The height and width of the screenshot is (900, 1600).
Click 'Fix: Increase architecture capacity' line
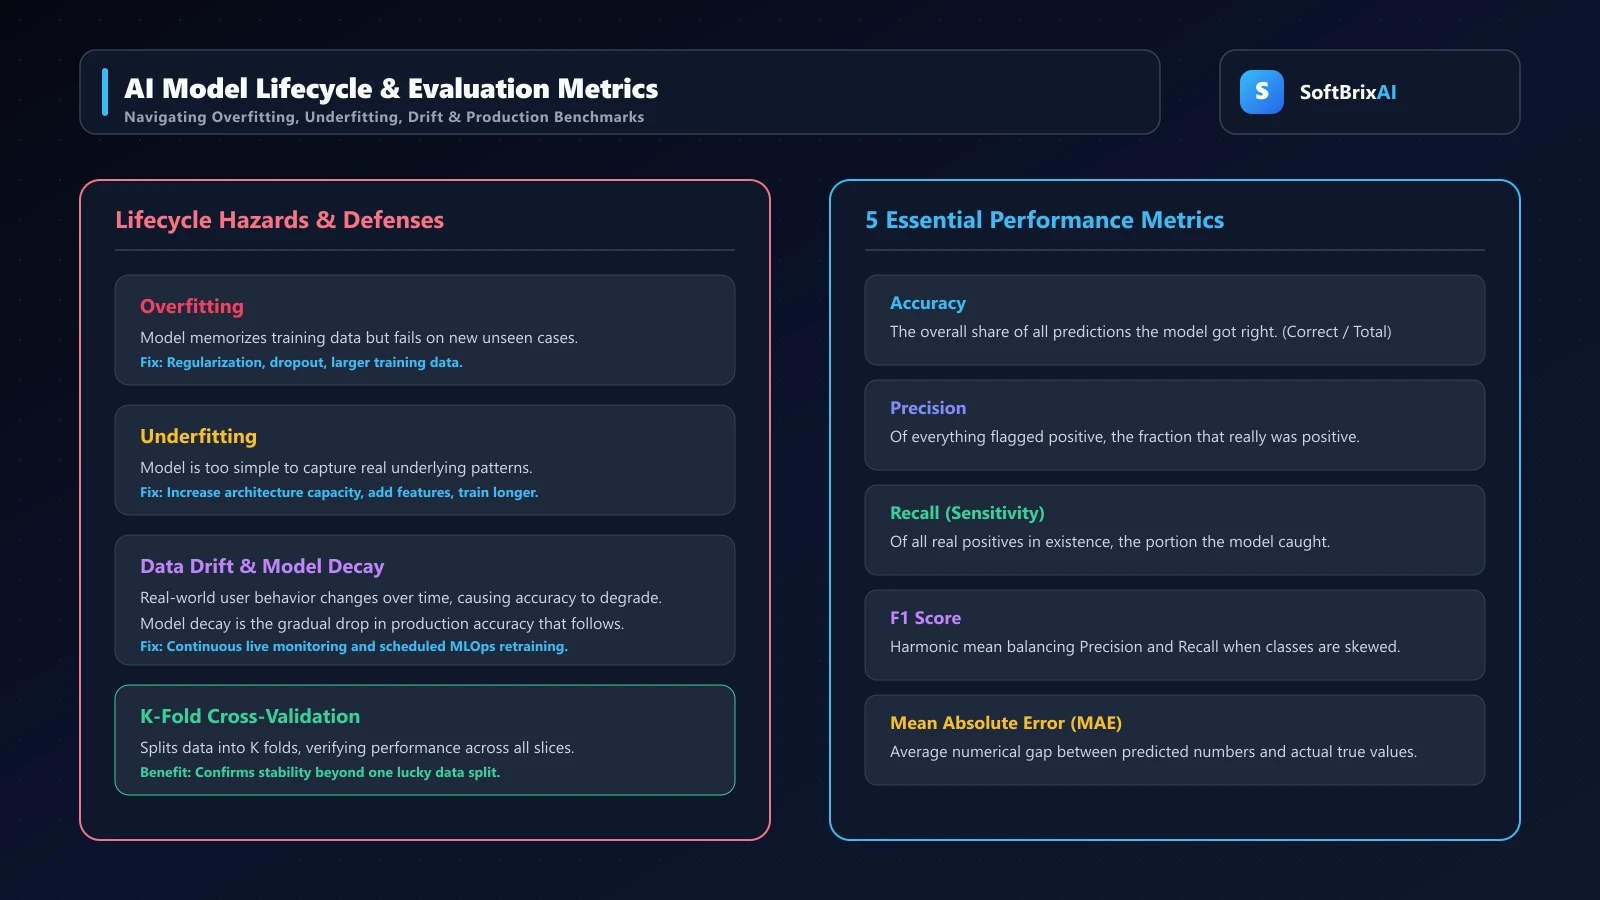coord(339,492)
